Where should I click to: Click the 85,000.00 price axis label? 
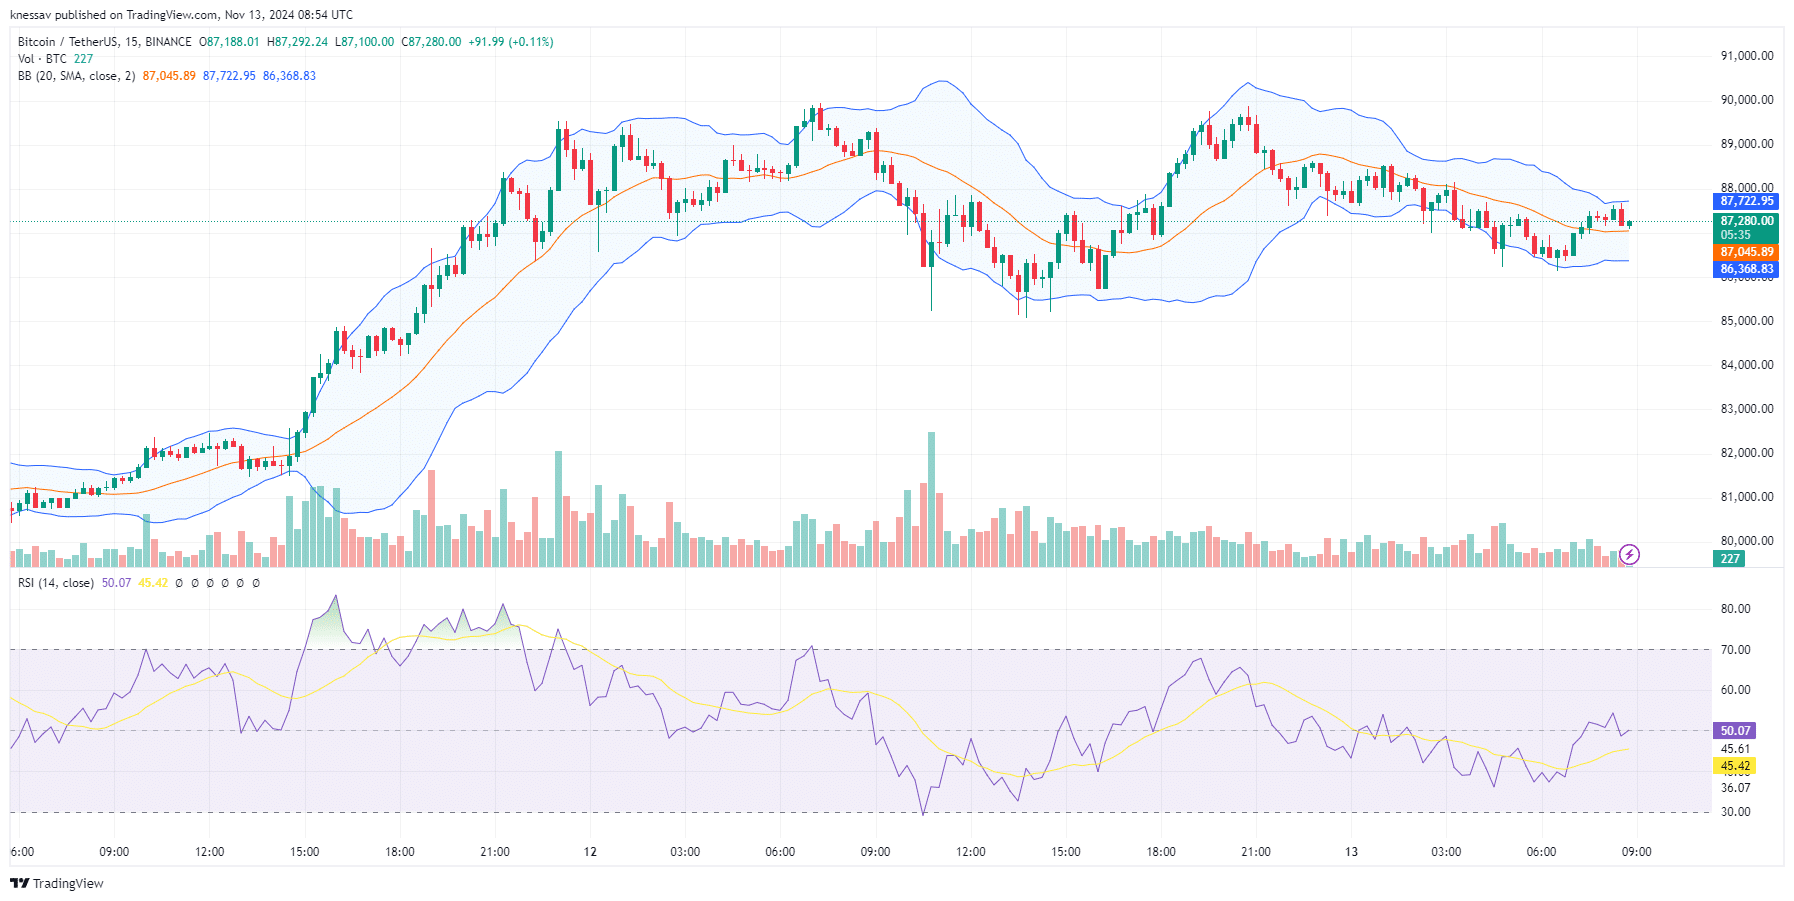[1747, 321]
